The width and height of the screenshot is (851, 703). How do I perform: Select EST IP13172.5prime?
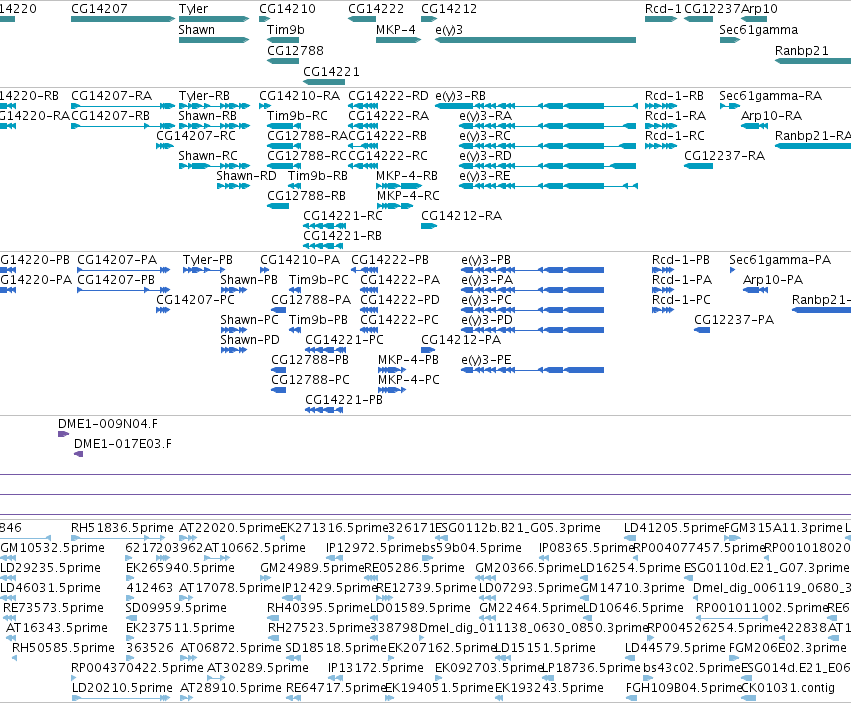pyautogui.click(x=376, y=668)
